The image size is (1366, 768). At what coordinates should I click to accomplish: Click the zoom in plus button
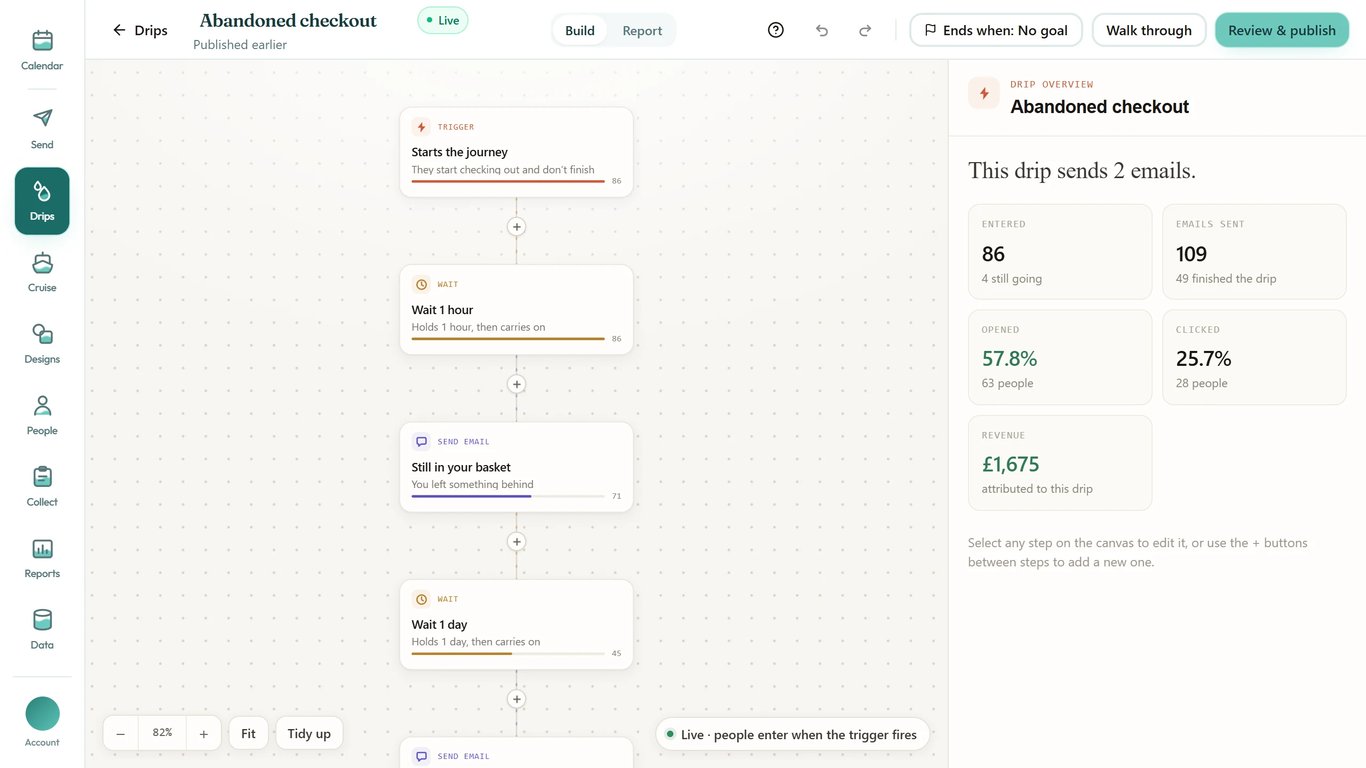(203, 733)
